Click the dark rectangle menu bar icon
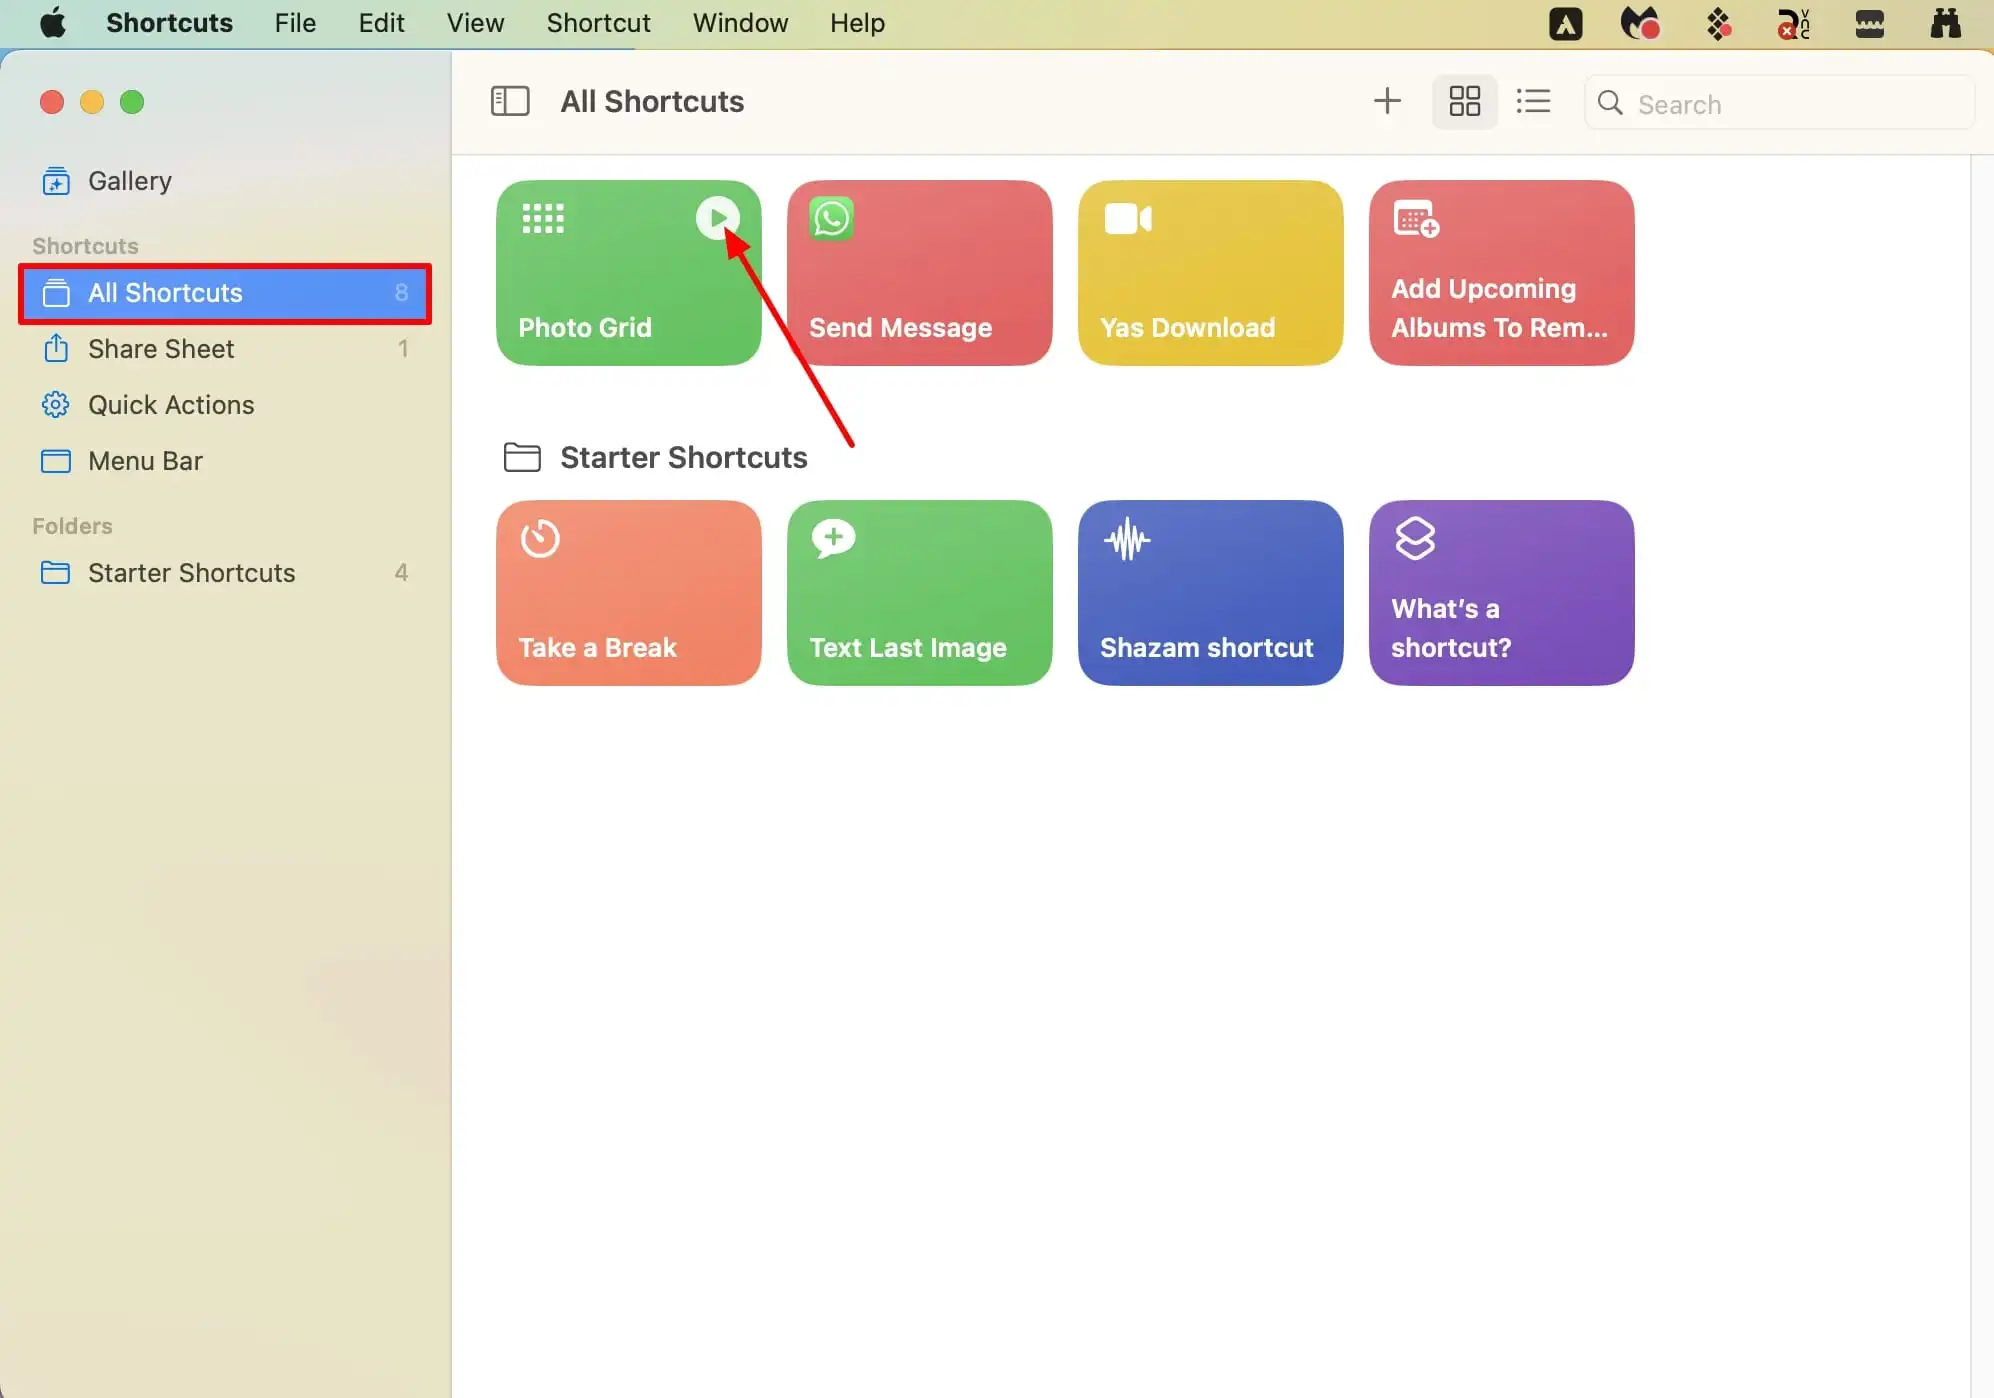The height and width of the screenshot is (1398, 1994). (1869, 23)
